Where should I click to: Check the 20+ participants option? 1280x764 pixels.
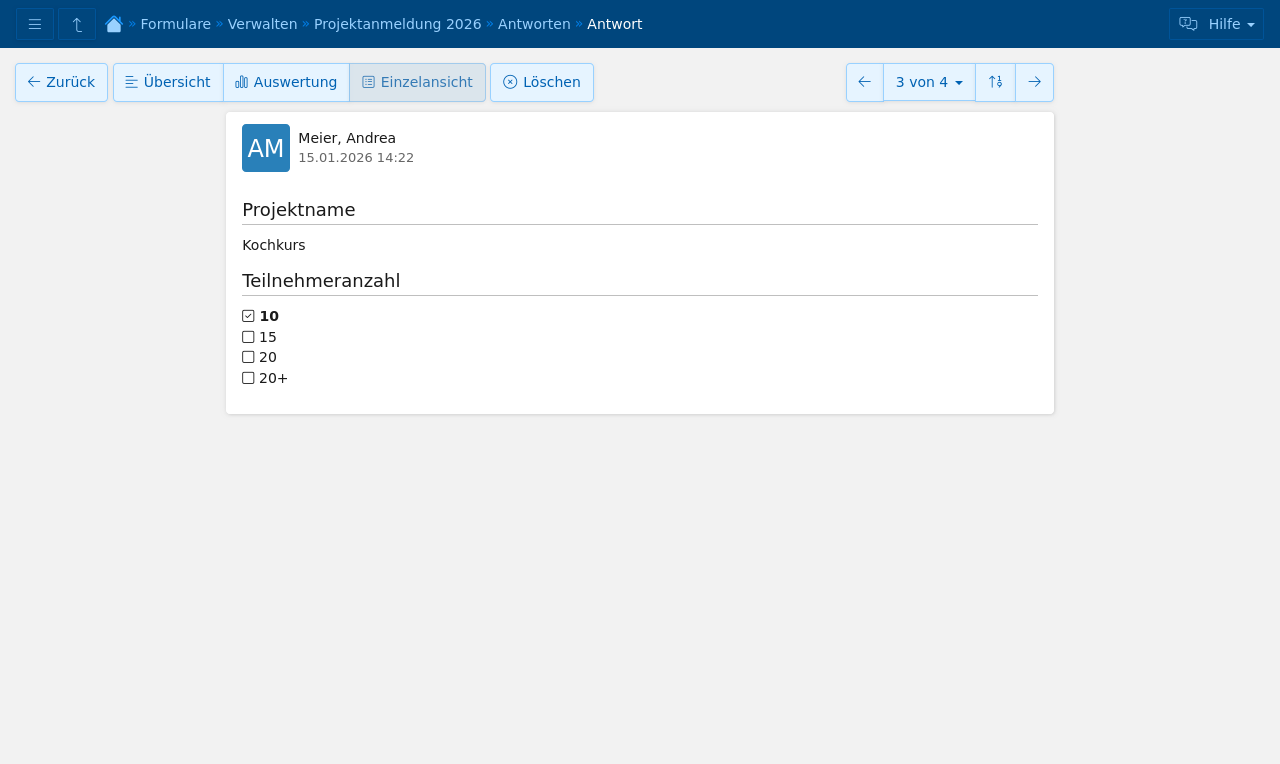click(249, 378)
